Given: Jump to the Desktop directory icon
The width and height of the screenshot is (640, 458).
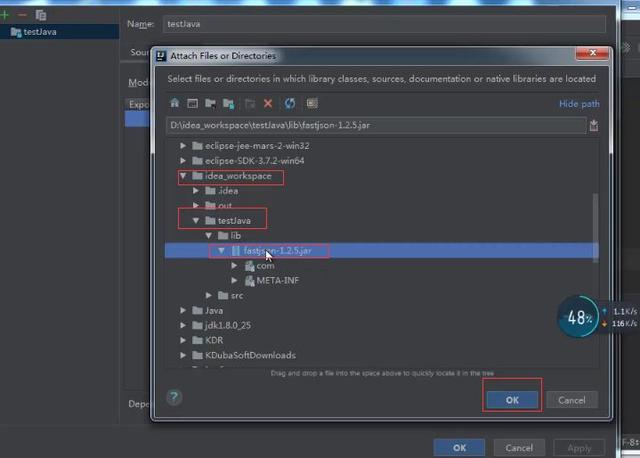Looking at the screenshot, I should click(x=192, y=103).
